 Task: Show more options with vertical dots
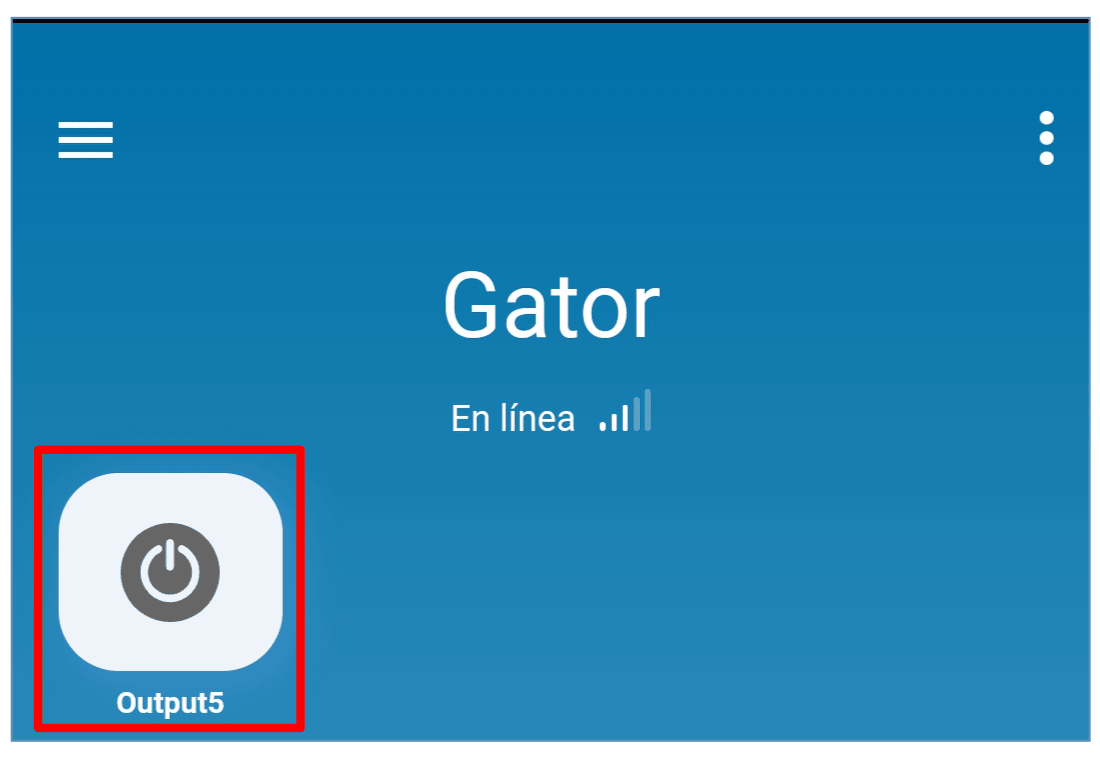(x=1046, y=138)
